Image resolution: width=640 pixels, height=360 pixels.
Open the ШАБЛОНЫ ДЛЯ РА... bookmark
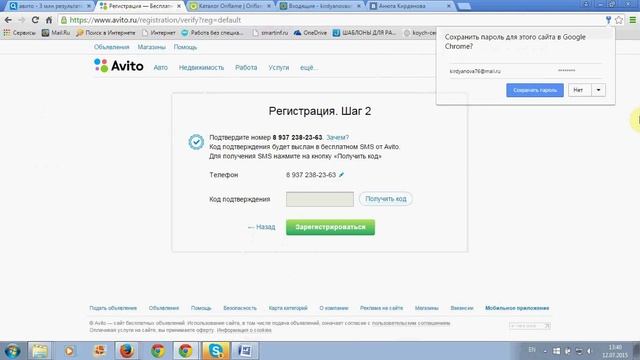pyautogui.click(x=364, y=33)
